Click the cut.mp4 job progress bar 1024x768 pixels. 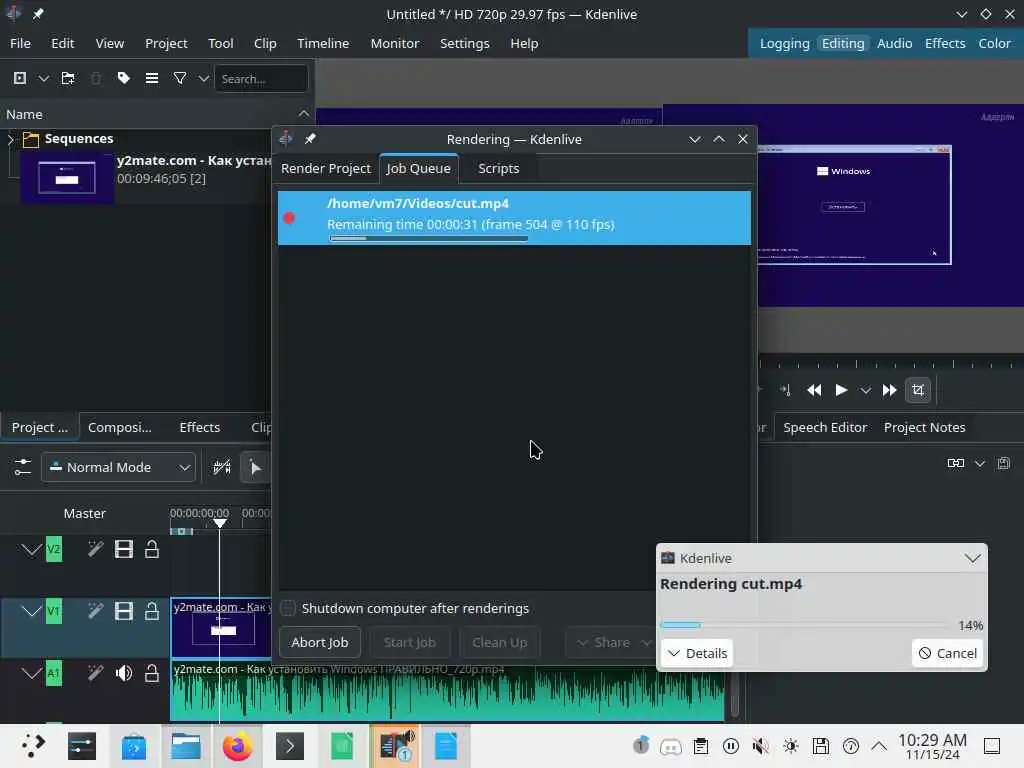(x=428, y=238)
